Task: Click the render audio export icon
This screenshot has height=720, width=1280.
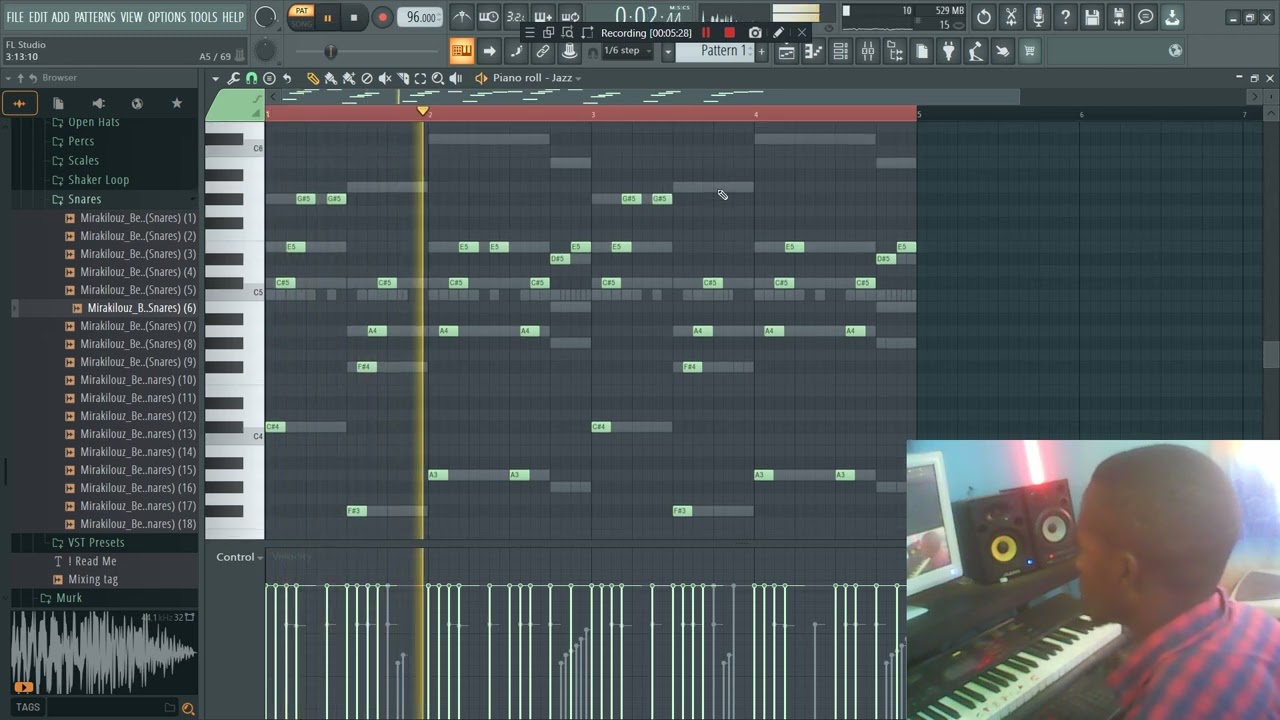Action: [1119, 17]
